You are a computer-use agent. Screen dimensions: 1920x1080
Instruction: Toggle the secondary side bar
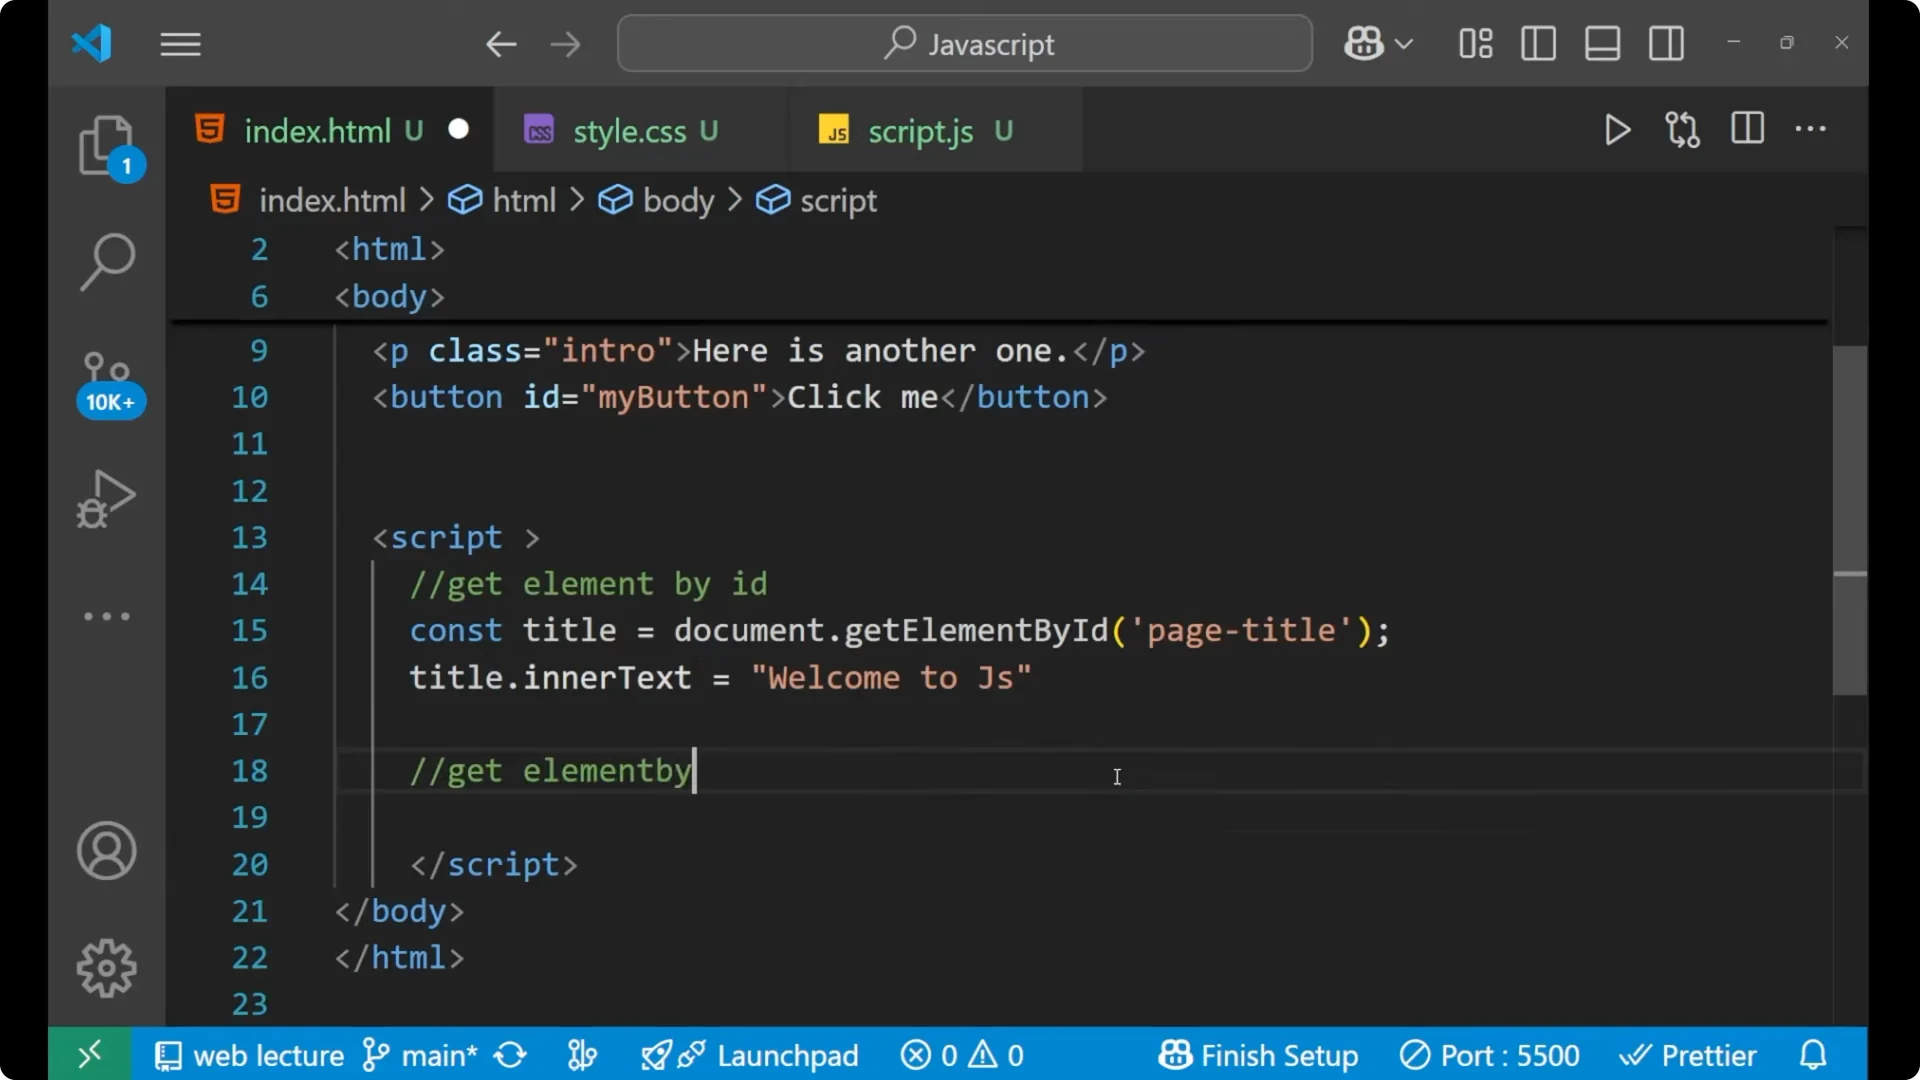coord(1666,43)
